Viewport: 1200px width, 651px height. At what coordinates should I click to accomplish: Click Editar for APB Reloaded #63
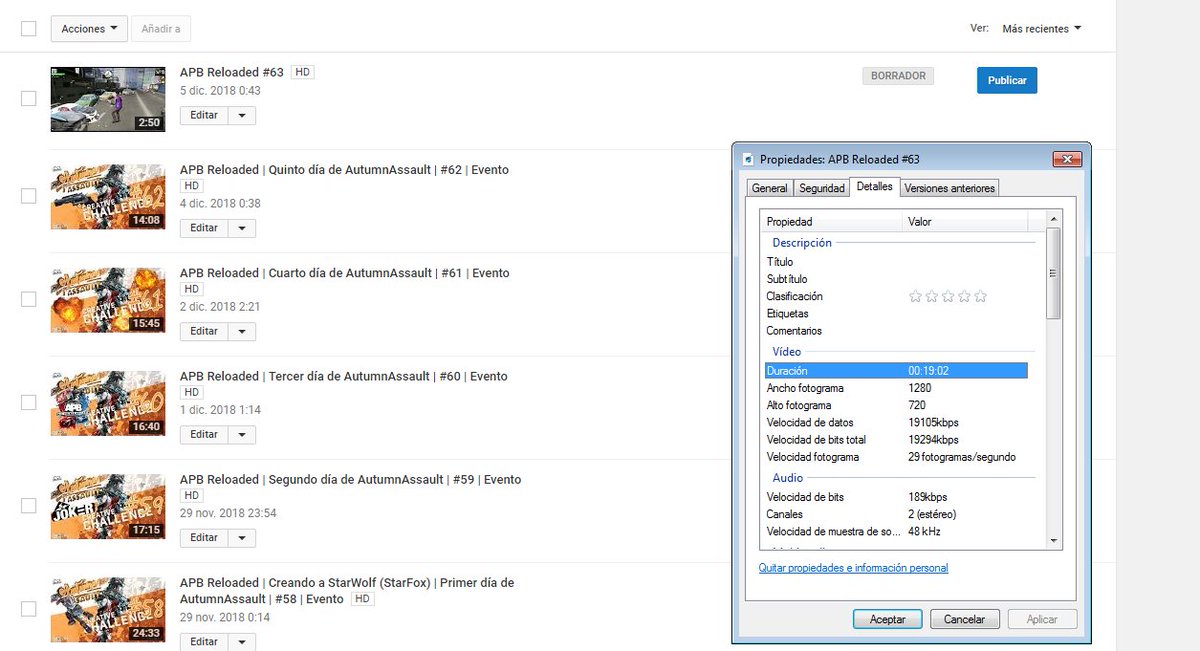point(204,115)
